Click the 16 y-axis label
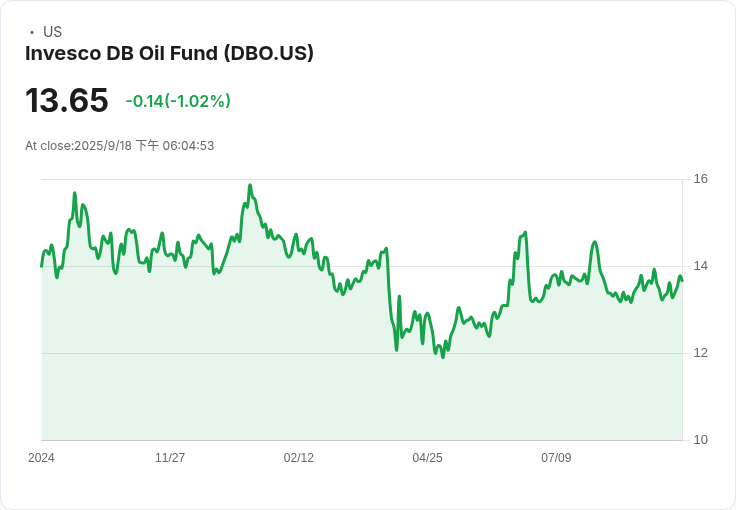Screen dimensions: 736x510 pyautogui.click(x=701, y=179)
